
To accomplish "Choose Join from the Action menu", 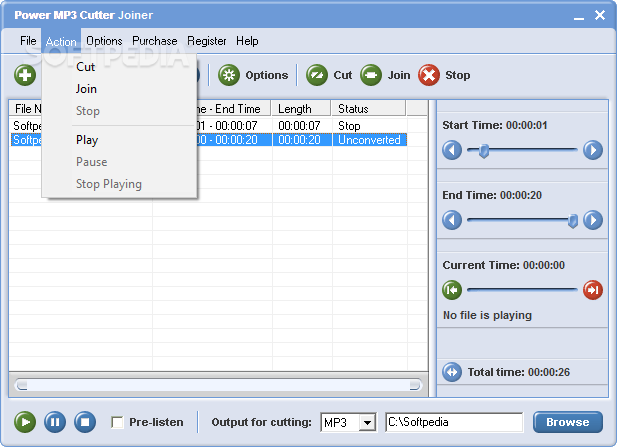I will tap(119, 89).
